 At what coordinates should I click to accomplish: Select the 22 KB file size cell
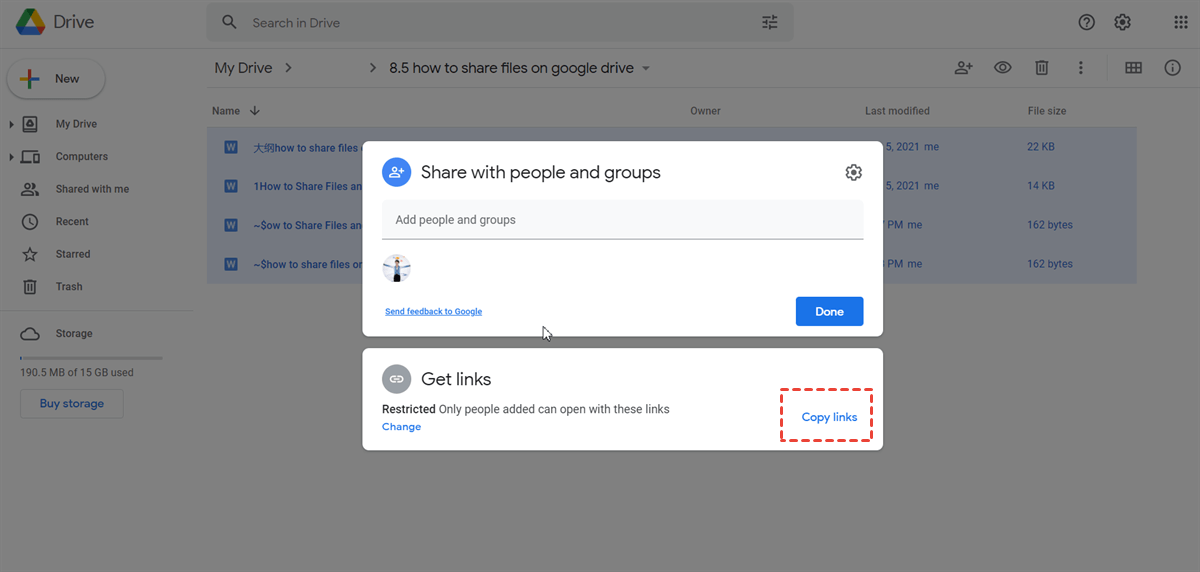pyautogui.click(x=1040, y=147)
